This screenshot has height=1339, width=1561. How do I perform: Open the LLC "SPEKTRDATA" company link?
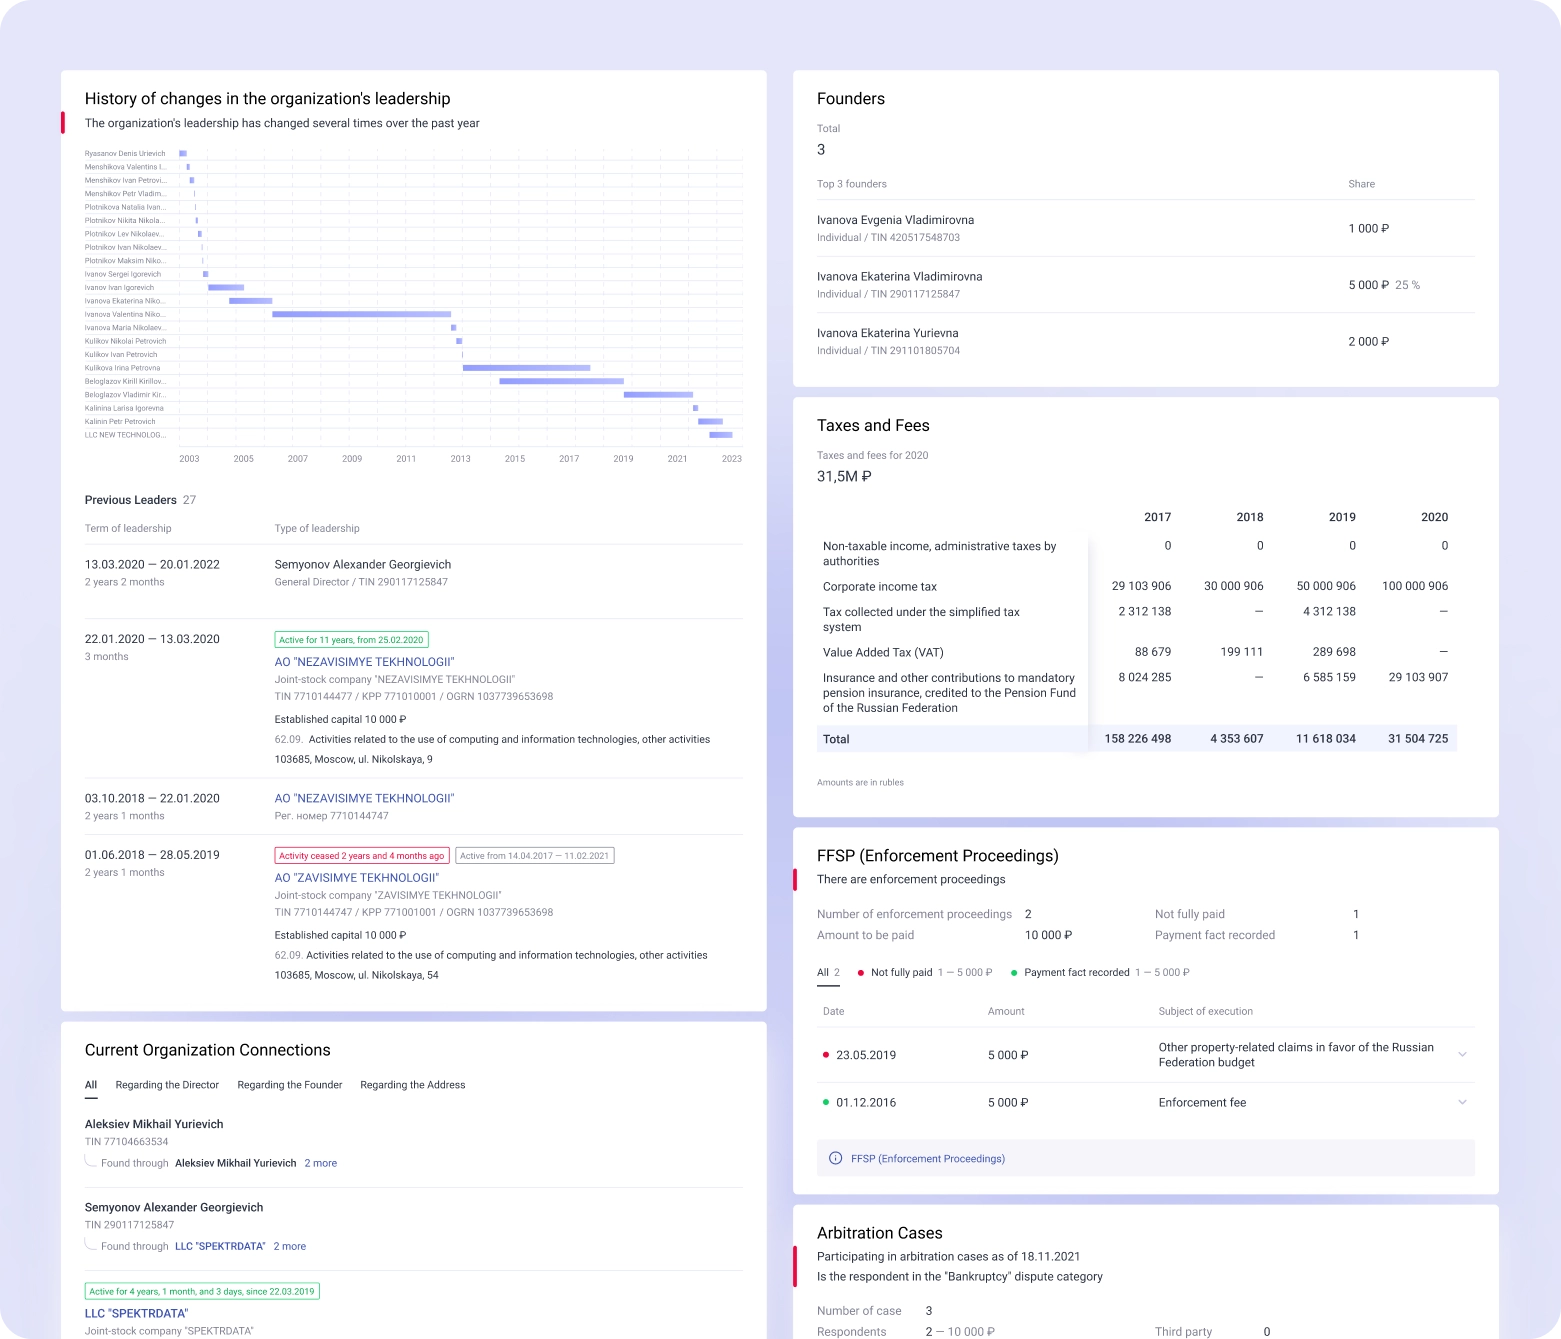coord(137,1313)
